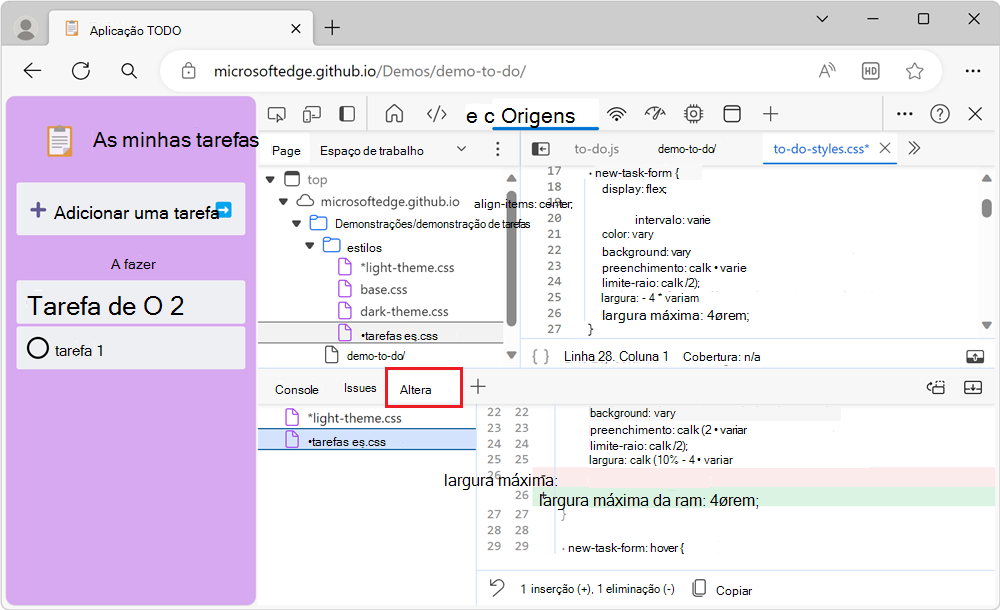Collapse the estilos folder
The height and width of the screenshot is (610, 1000).
pos(311,247)
